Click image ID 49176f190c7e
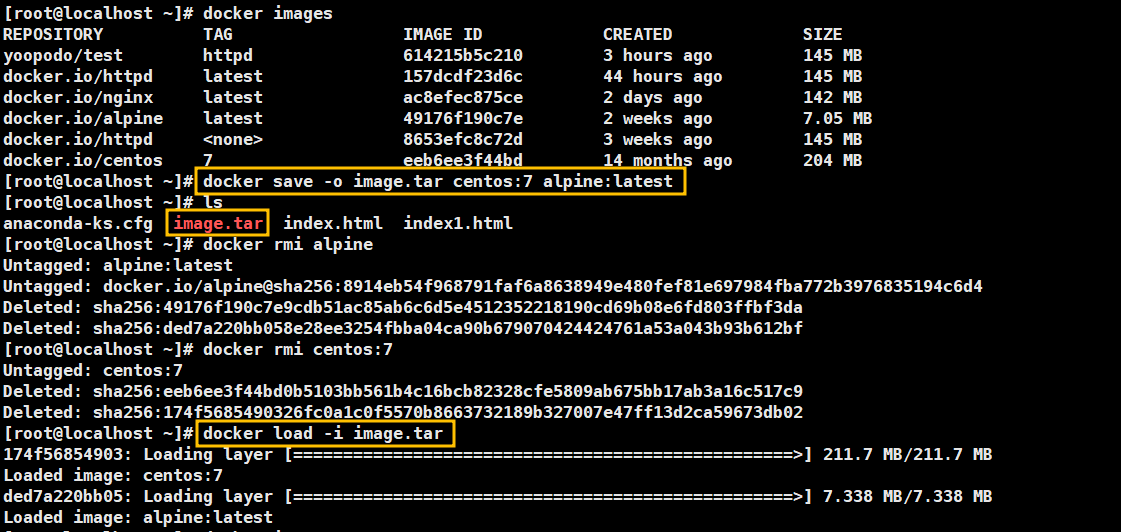 (463, 119)
